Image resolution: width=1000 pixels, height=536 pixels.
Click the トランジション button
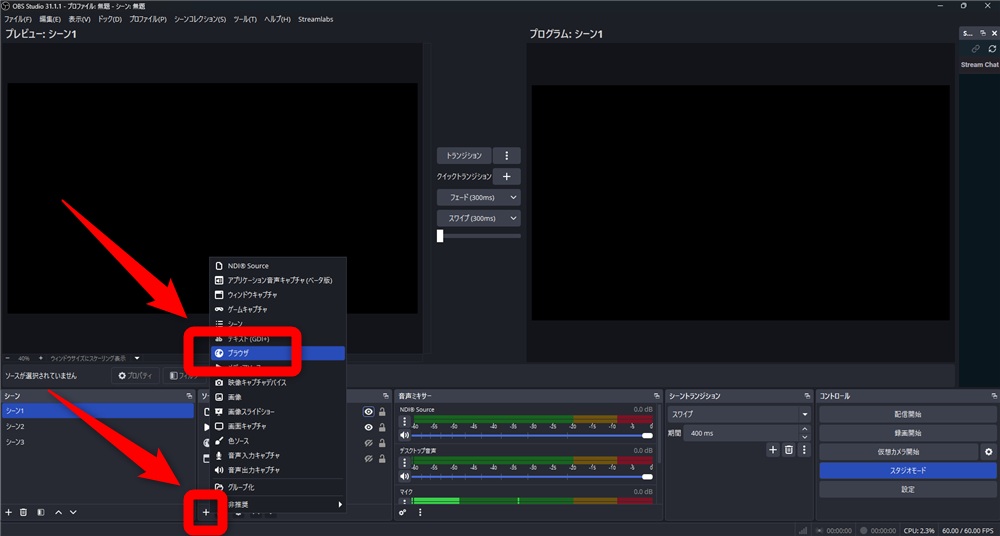pos(464,156)
